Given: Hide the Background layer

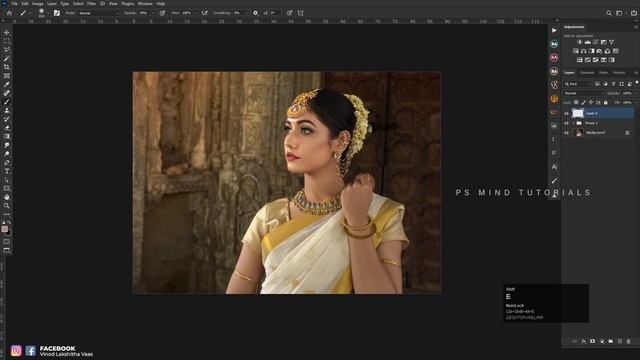Looking at the screenshot, I should [x=567, y=133].
